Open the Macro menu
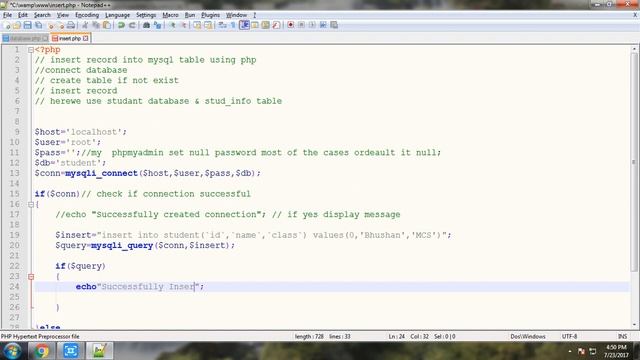Viewport: 640px width, 360px height. click(170, 15)
